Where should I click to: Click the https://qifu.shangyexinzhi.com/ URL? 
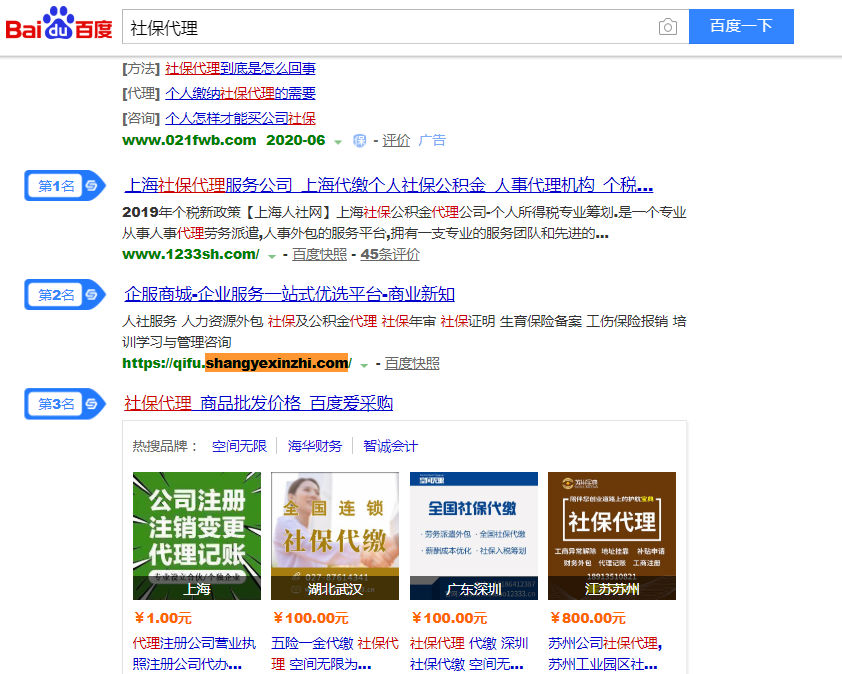coord(237,364)
